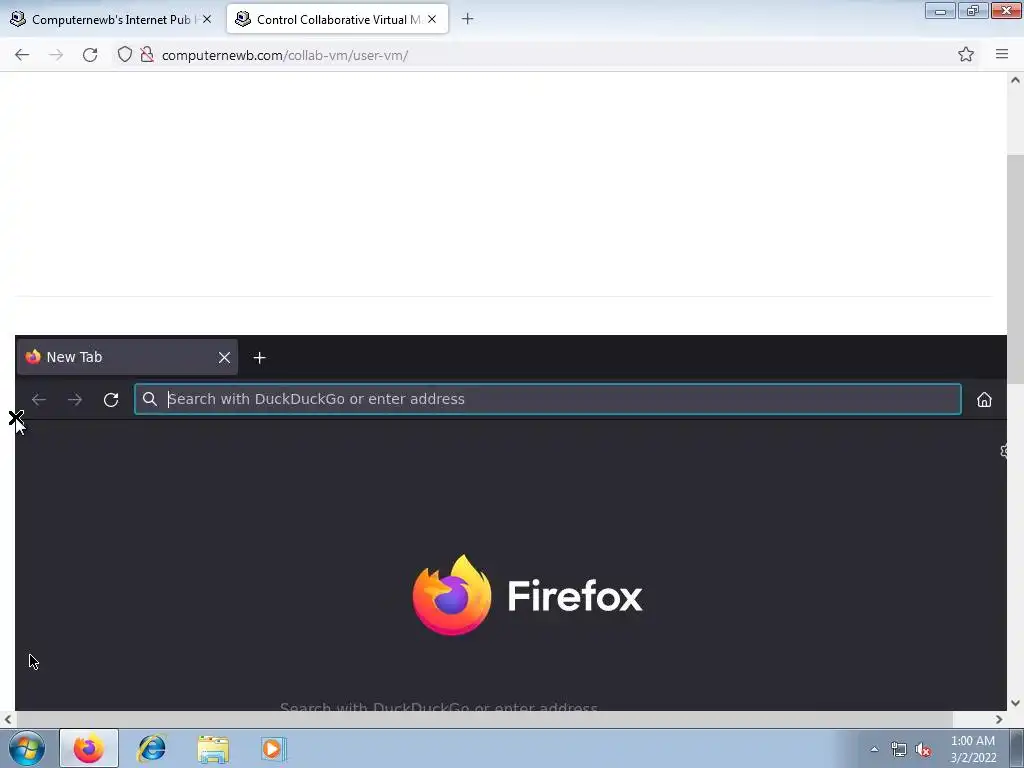The height and width of the screenshot is (768, 1024).
Task: Open network status tray icon
Action: pyautogui.click(x=899, y=750)
